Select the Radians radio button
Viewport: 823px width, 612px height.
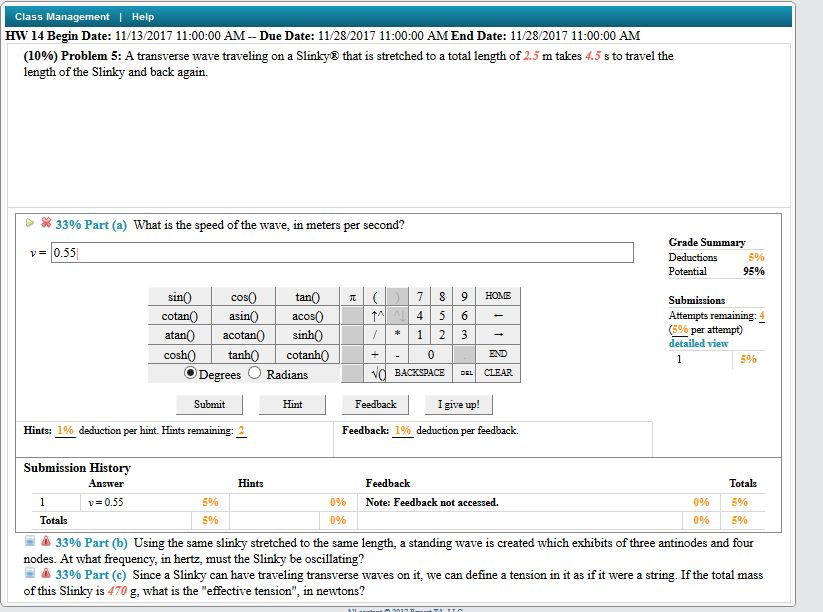(255, 373)
